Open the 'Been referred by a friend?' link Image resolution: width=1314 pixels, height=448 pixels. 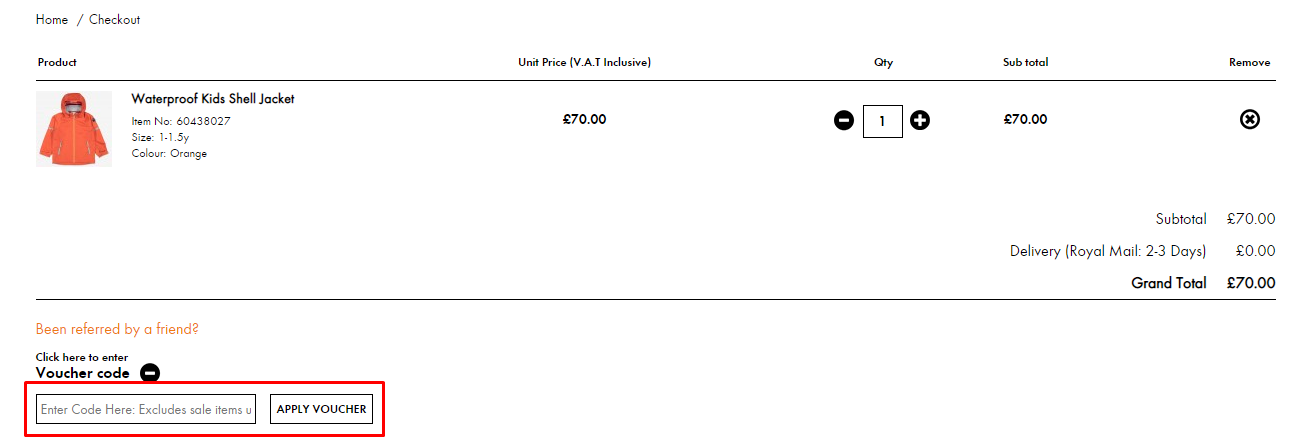point(117,329)
